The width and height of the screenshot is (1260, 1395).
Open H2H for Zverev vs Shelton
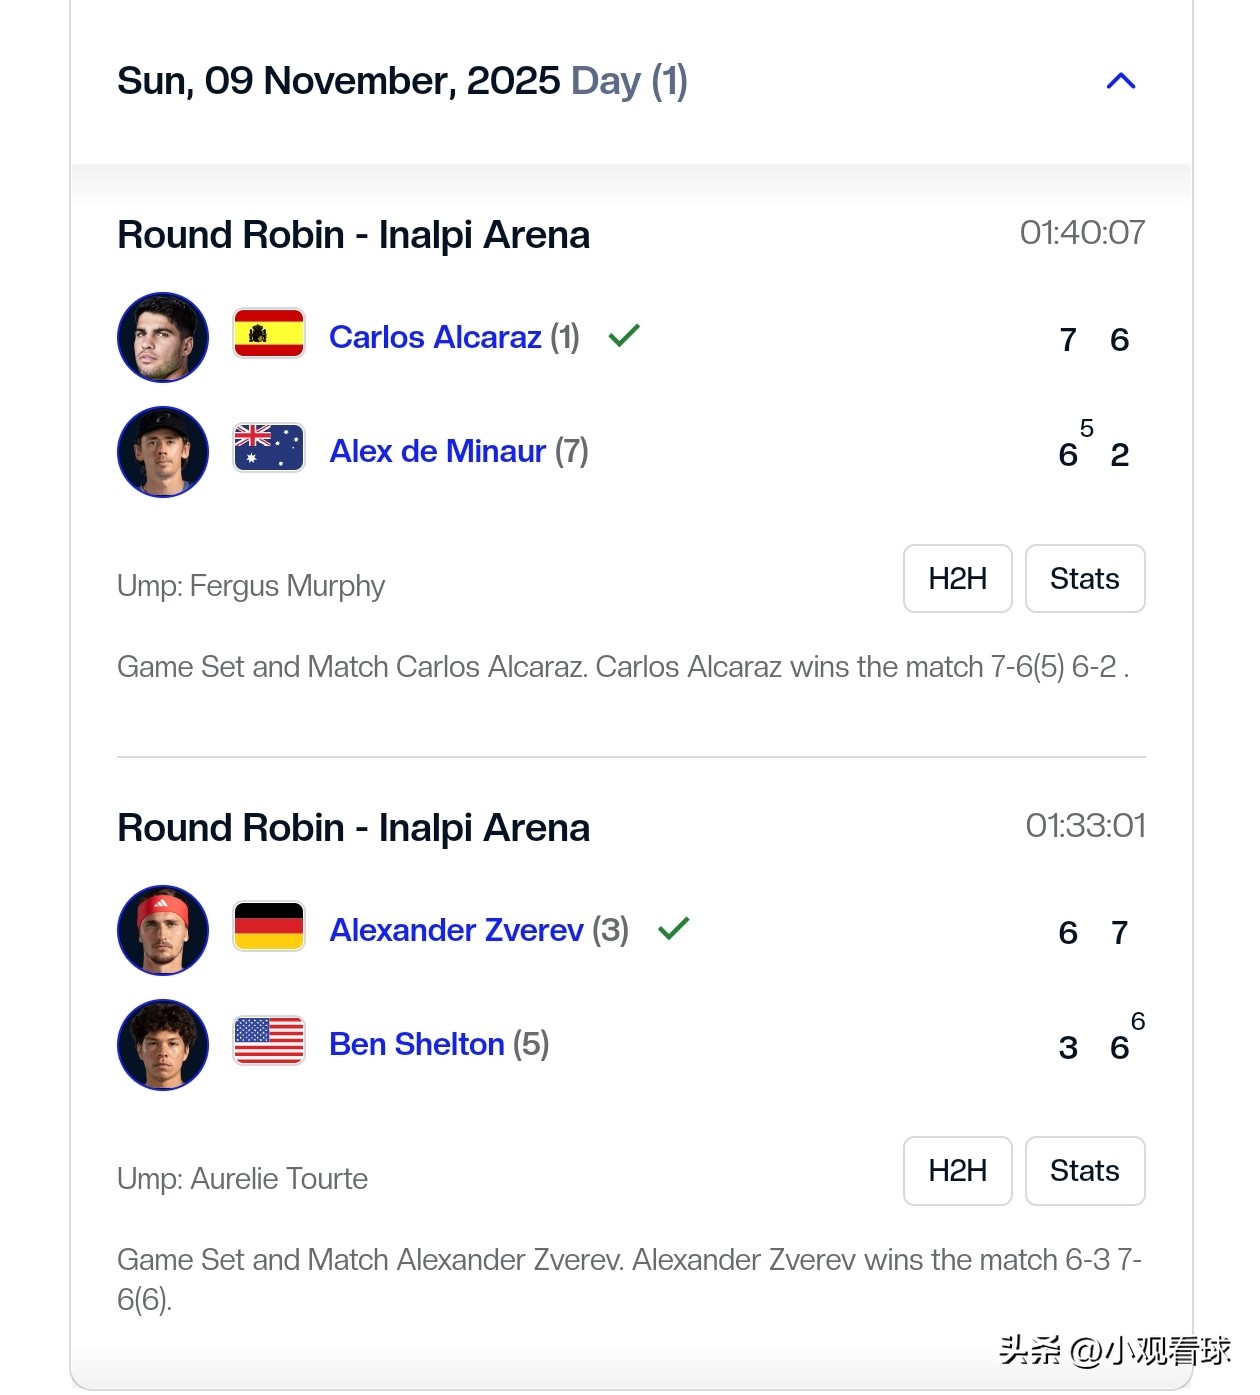[x=957, y=1171]
